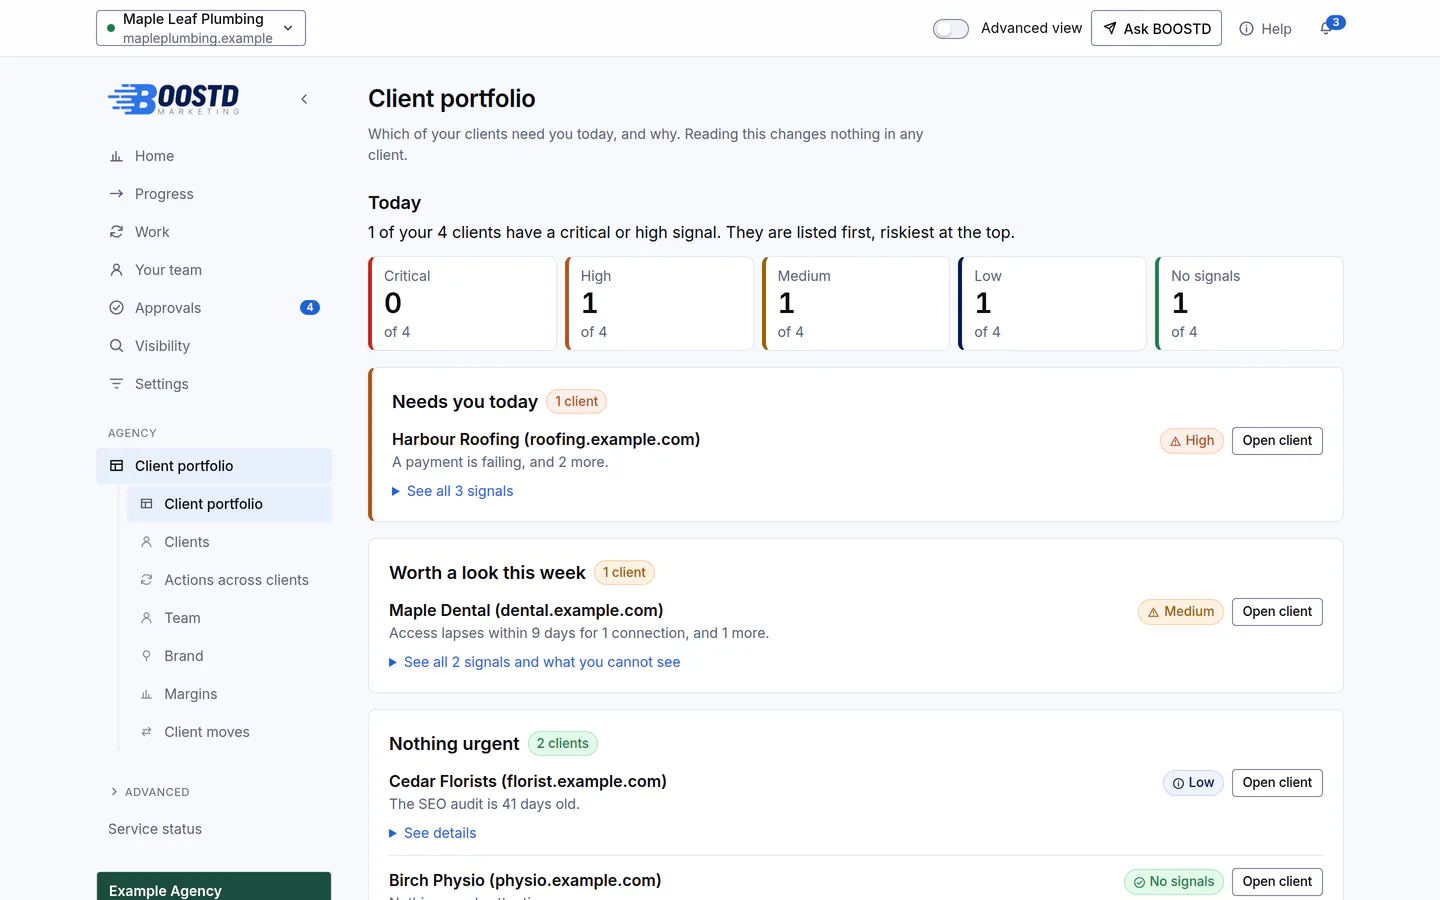This screenshot has width=1440, height=900.
Task: Open the Service status page
Action: (x=155, y=829)
